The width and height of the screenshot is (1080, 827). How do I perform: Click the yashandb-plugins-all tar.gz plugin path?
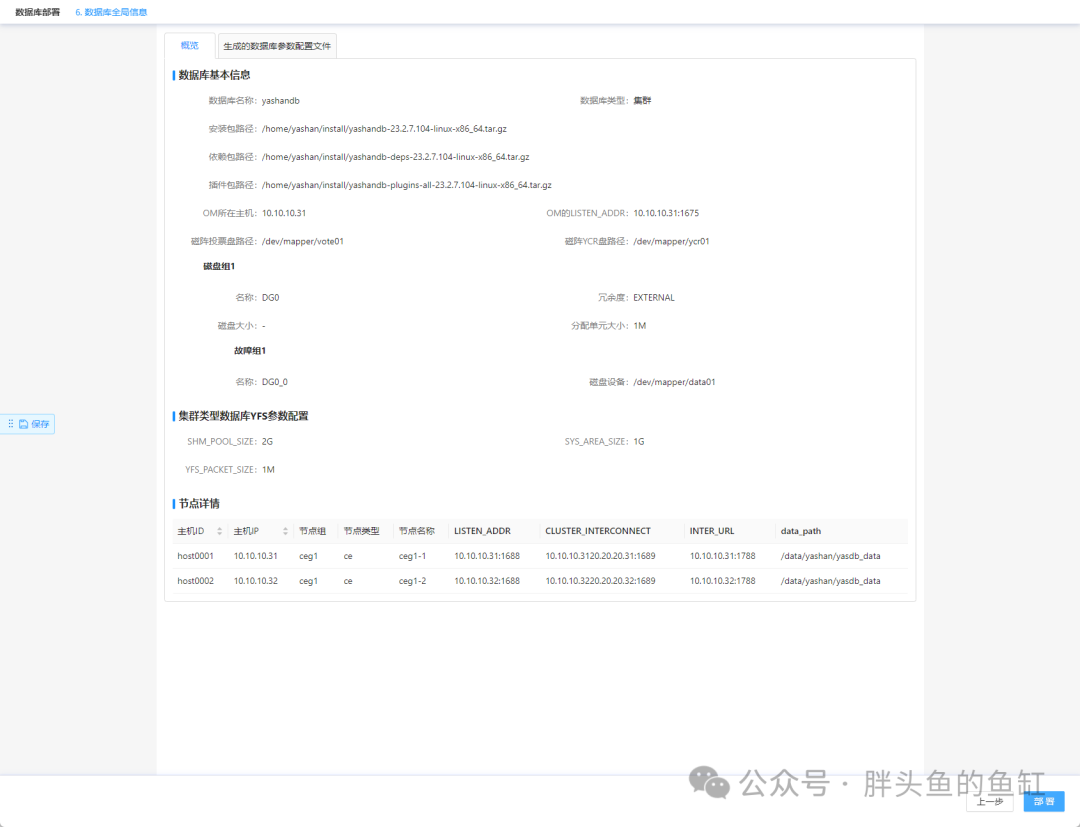(406, 185)
